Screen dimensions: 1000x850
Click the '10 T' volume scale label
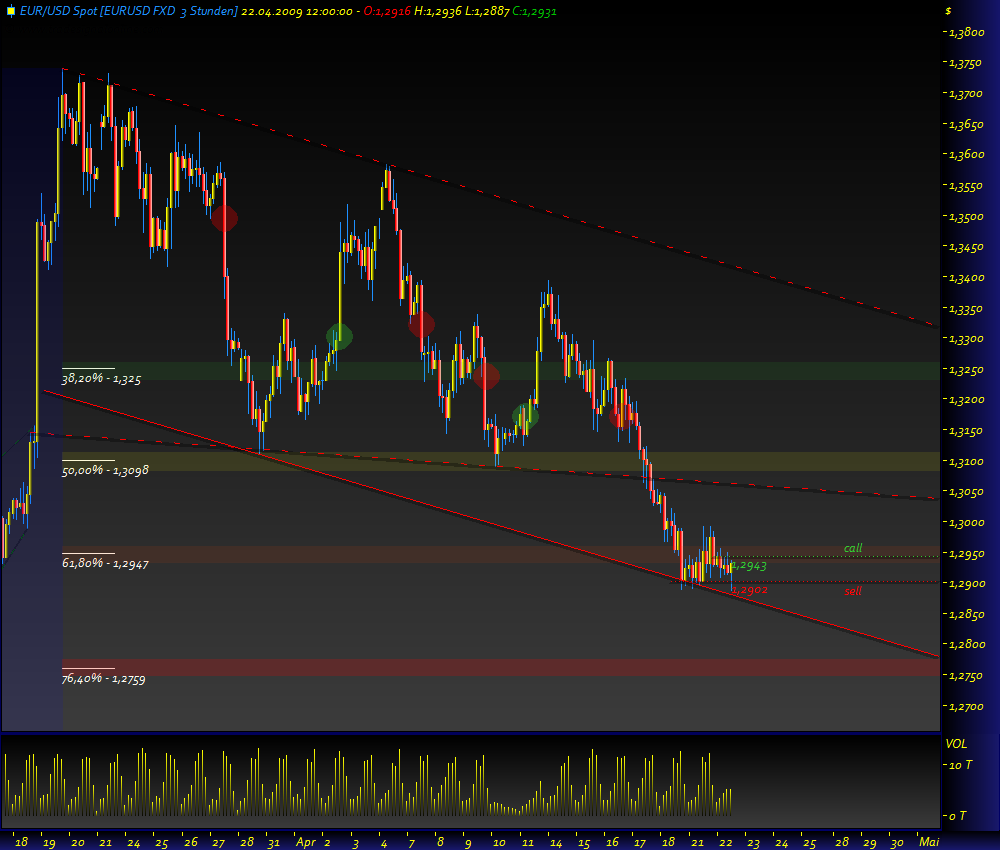[x=959, y=765]
